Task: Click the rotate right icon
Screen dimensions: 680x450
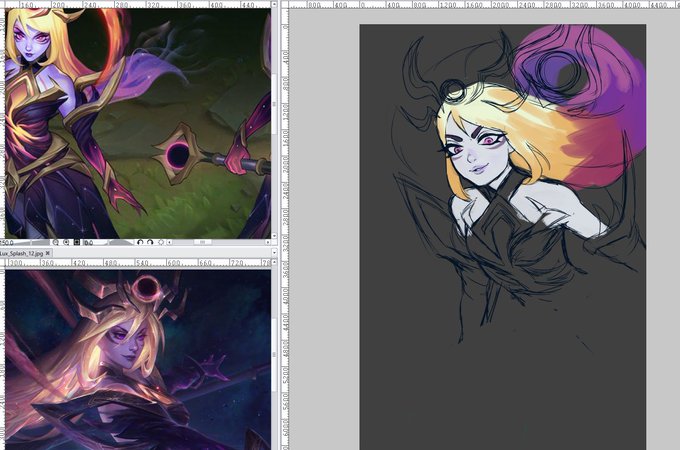Action: click(x=150, y=242)
